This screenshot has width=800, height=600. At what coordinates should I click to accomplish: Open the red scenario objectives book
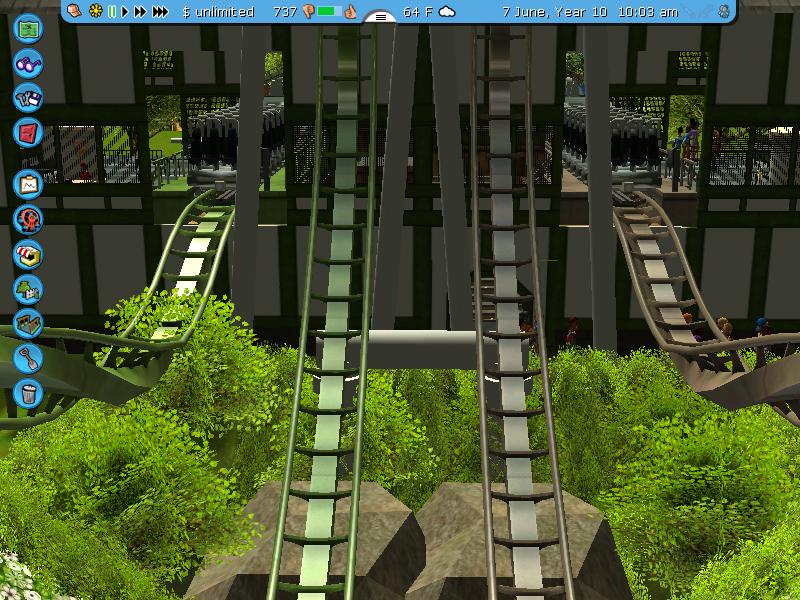pos(28,133)
